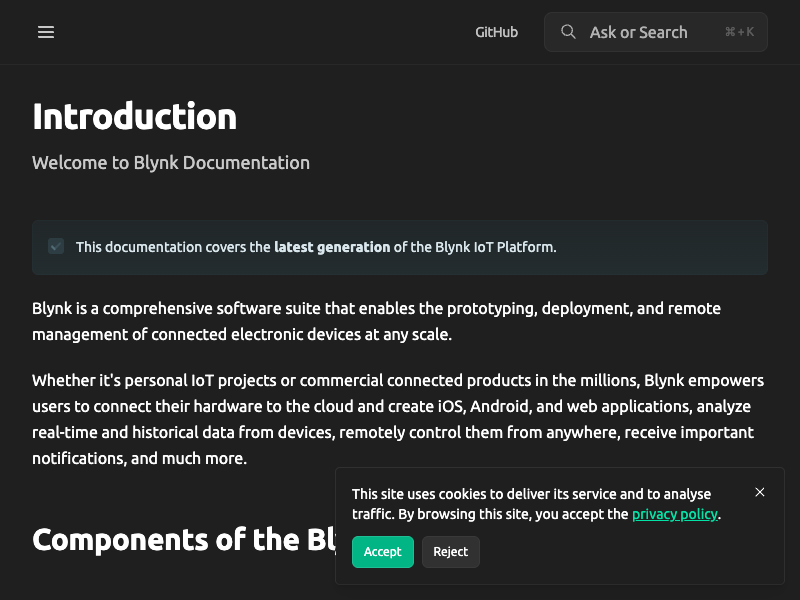Click the 'Components of the Bl' heading

click(x=184, y=539)
